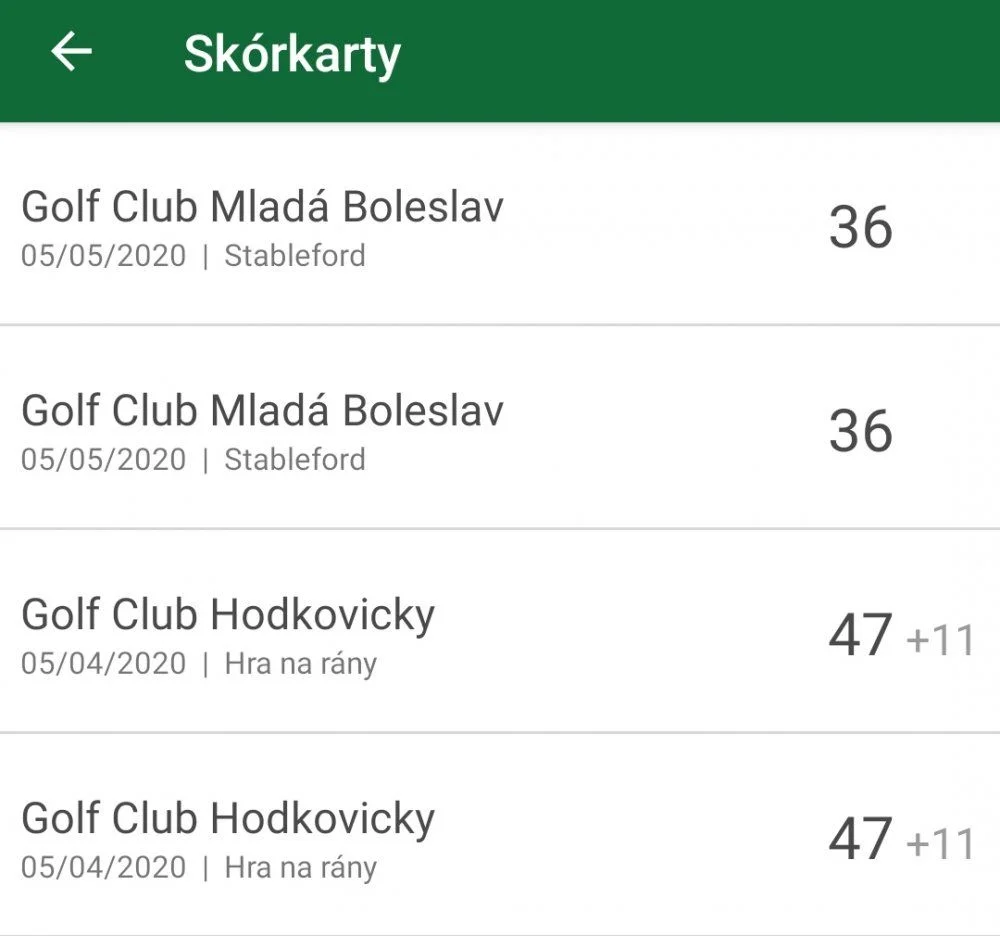Select the +11 value on upper Hodkovicky row
The height and width of the screenshot is (936, 1000).
coord(941,640)
